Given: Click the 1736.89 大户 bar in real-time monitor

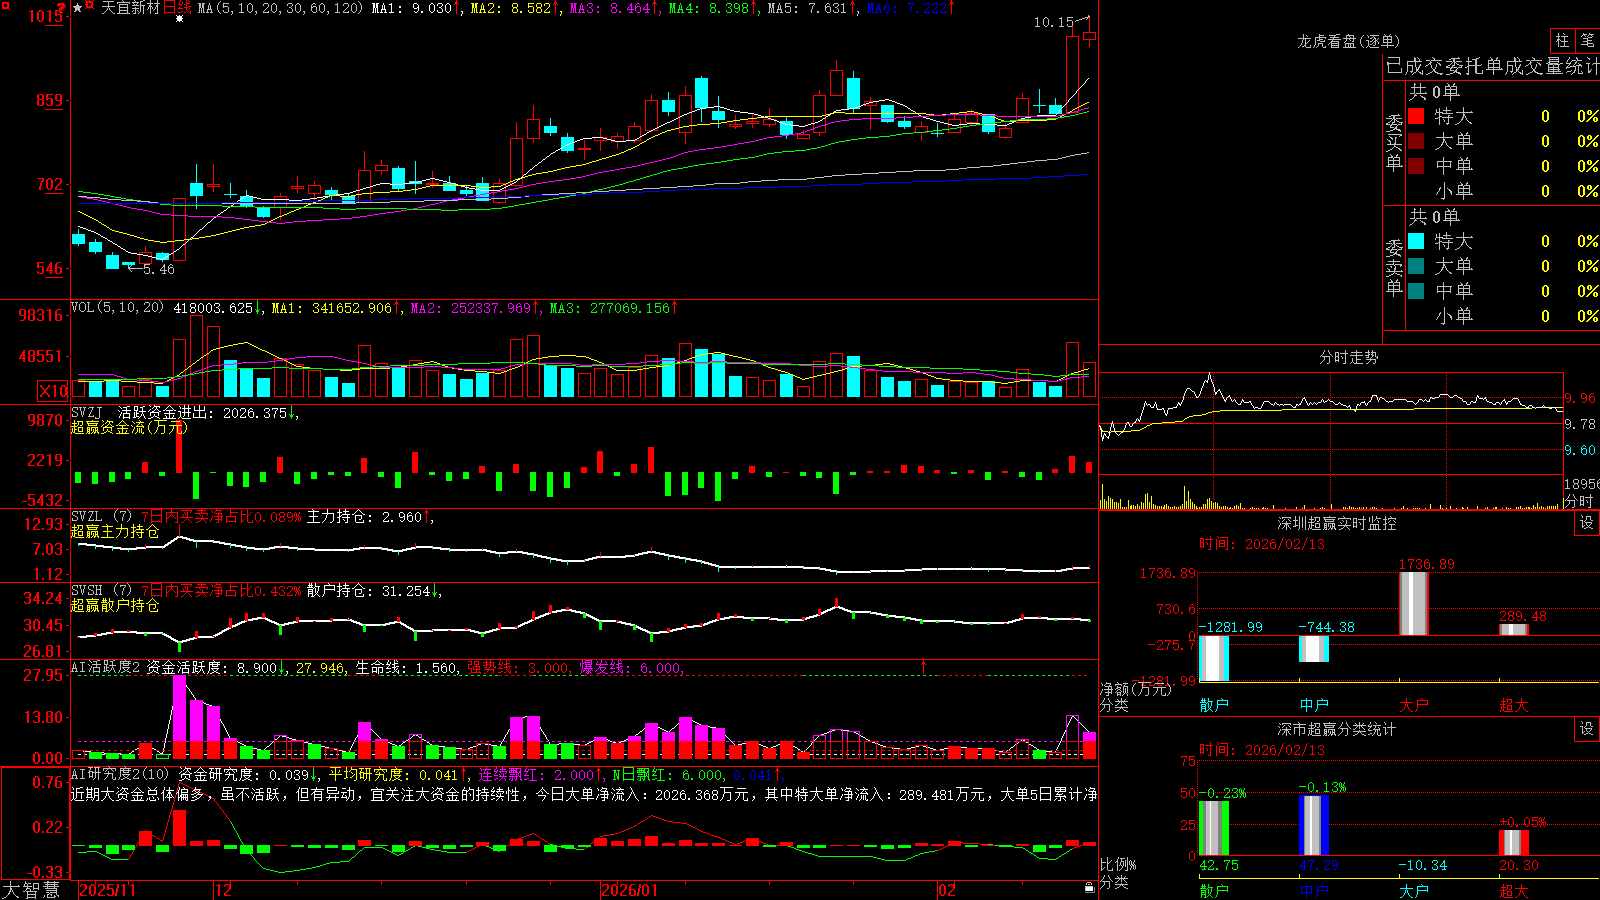Looking at the screenshot, I should (x=1413, y=603).
